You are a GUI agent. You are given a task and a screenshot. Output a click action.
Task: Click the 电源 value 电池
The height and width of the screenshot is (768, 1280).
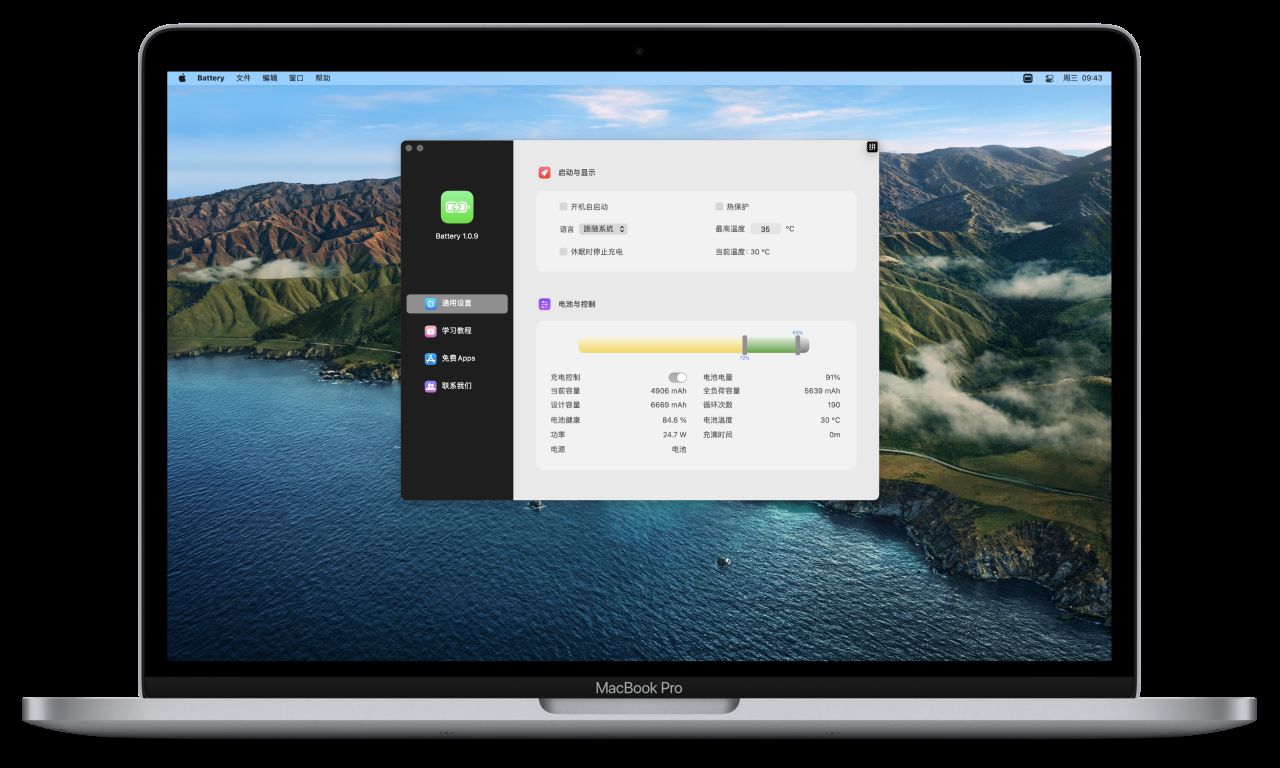click(x=679, y=450)
